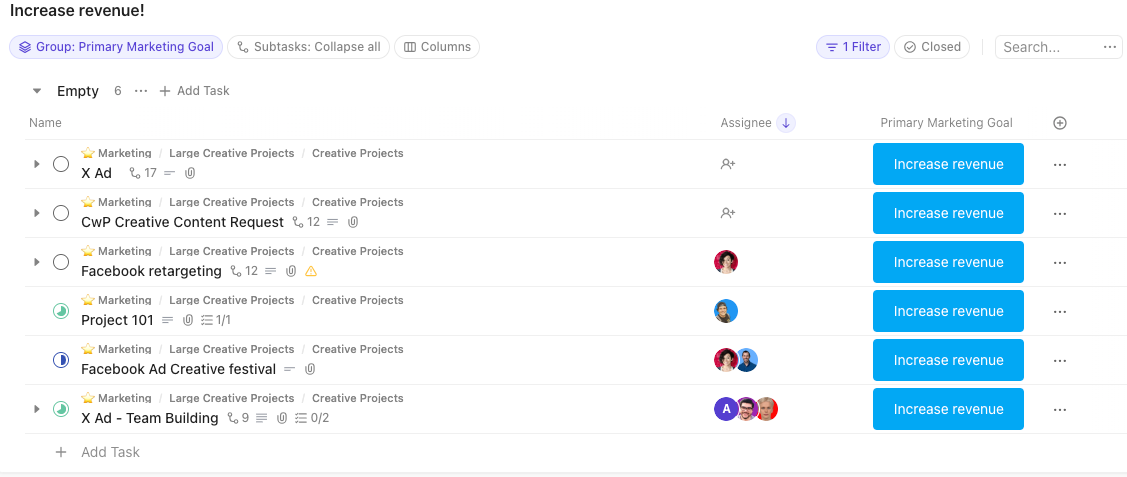Expand subtasks of X Ad - Team Building

37,409
